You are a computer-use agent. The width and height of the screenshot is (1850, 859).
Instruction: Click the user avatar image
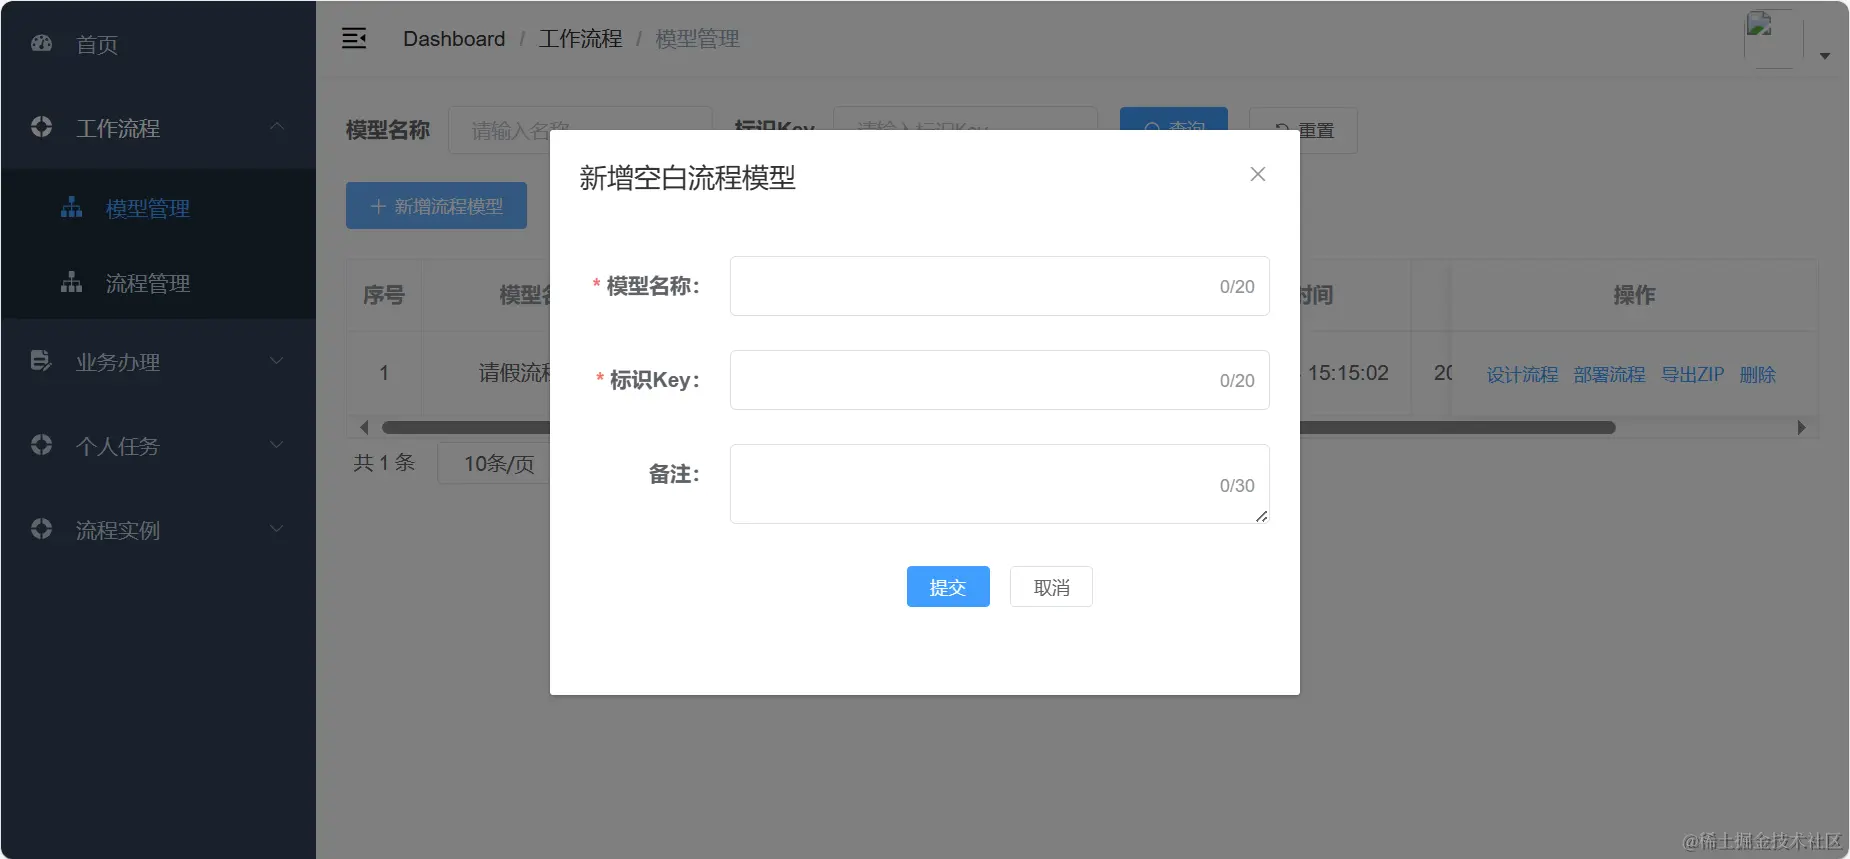(1773, 39)
